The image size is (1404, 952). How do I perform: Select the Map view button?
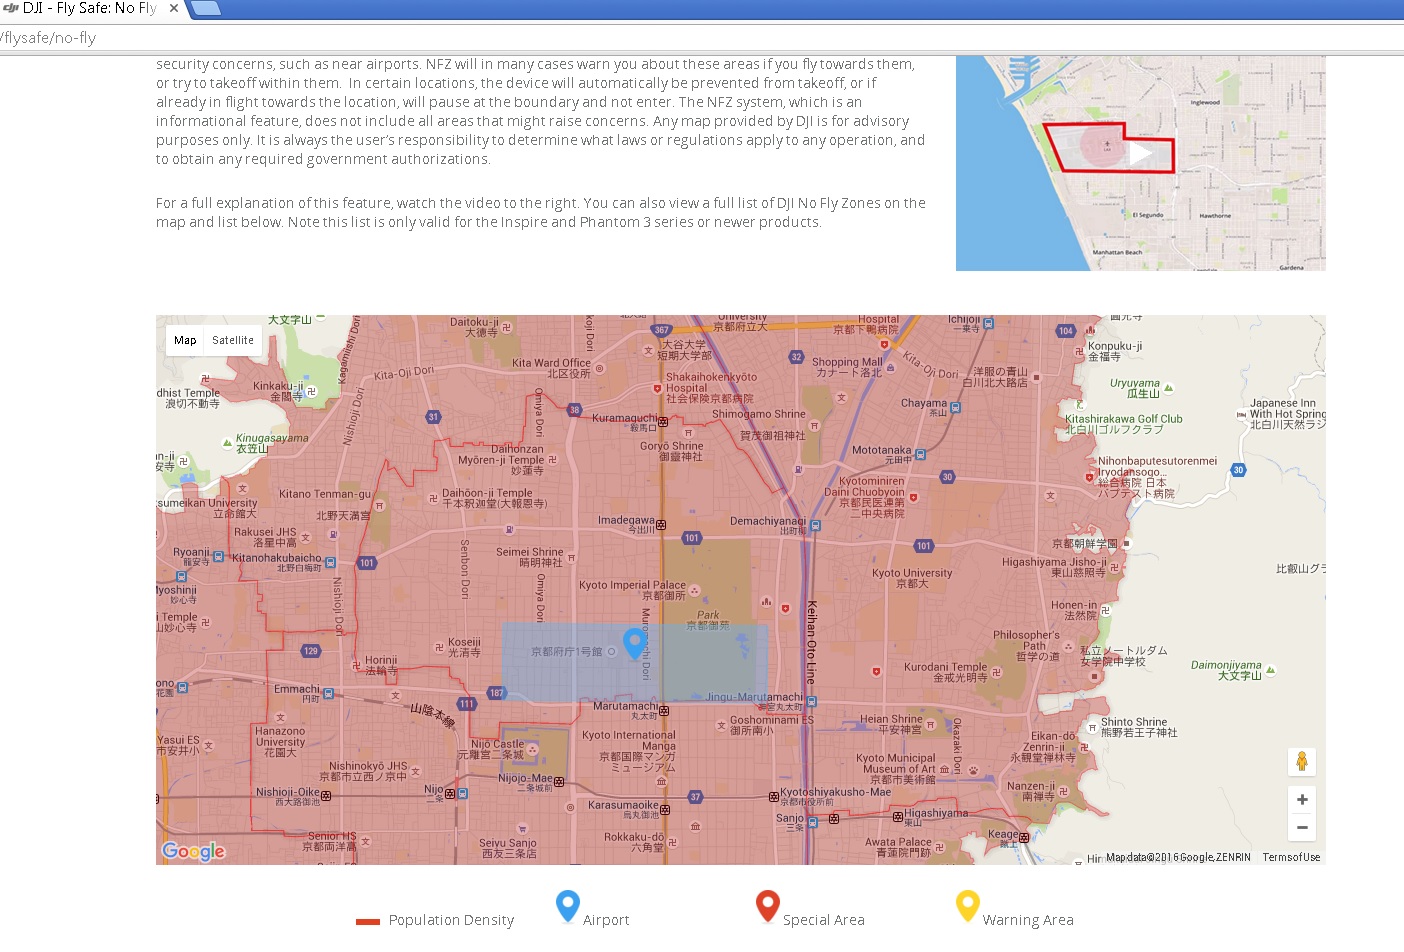(185, 340)
